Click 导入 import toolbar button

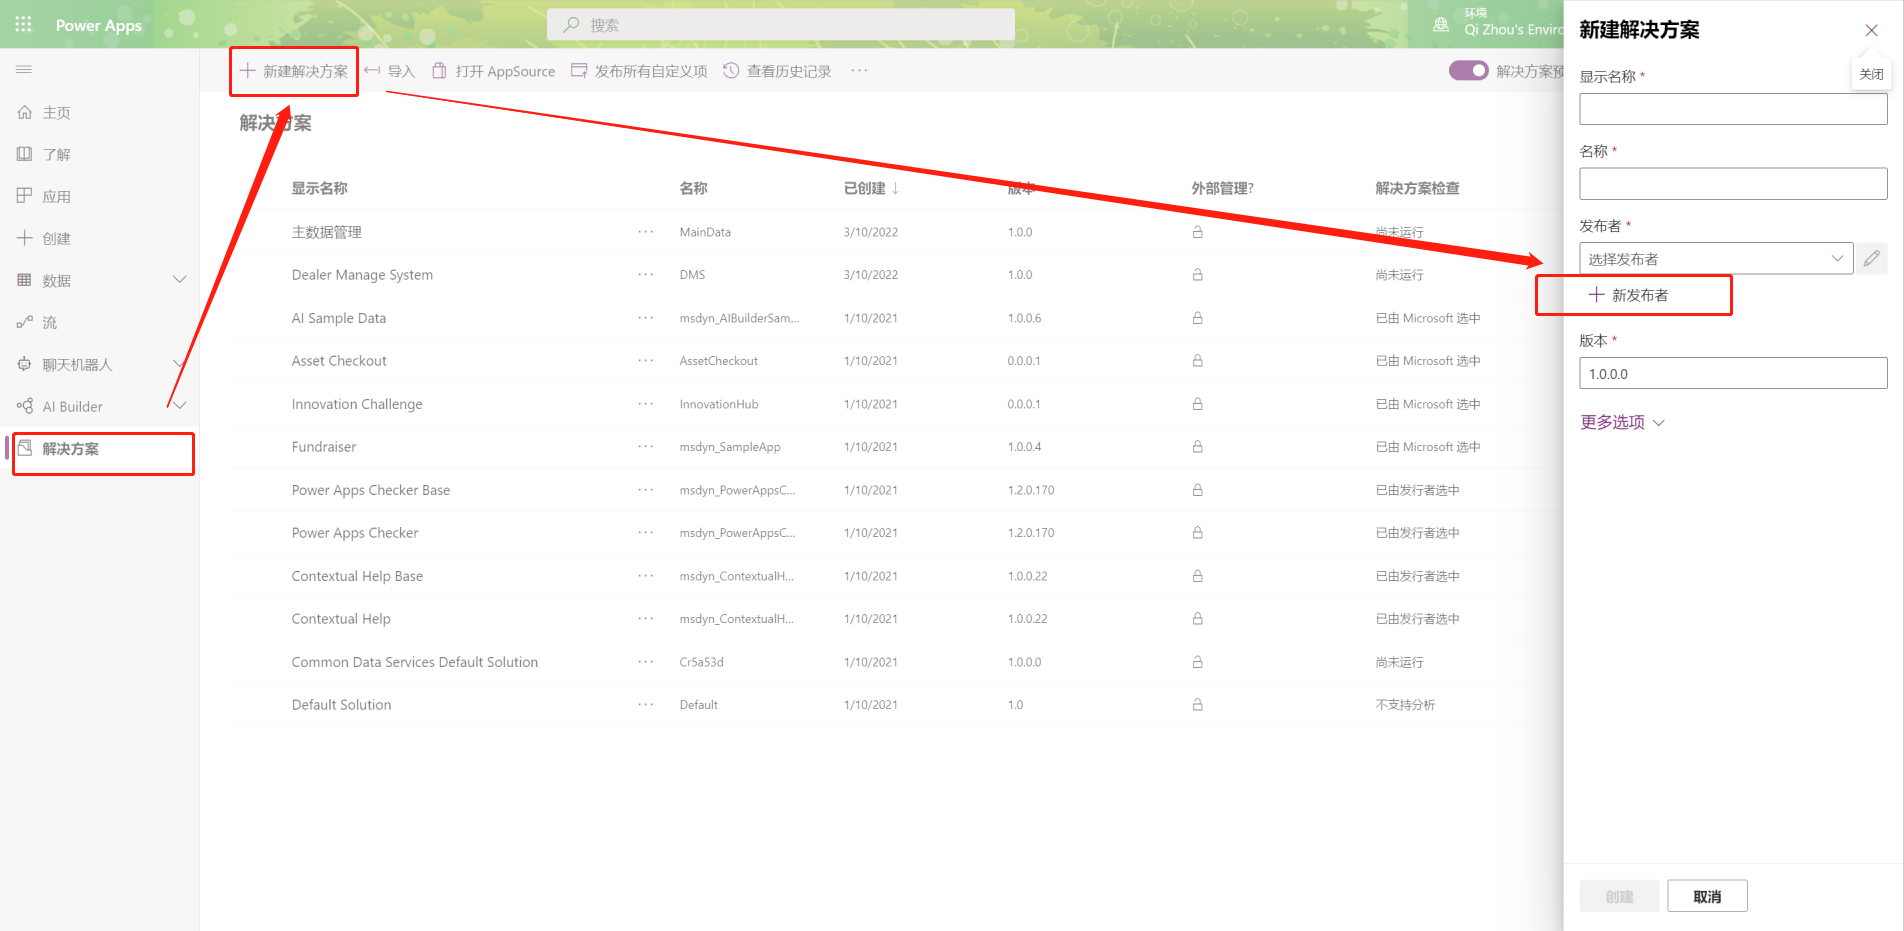[x=390, y=71]
